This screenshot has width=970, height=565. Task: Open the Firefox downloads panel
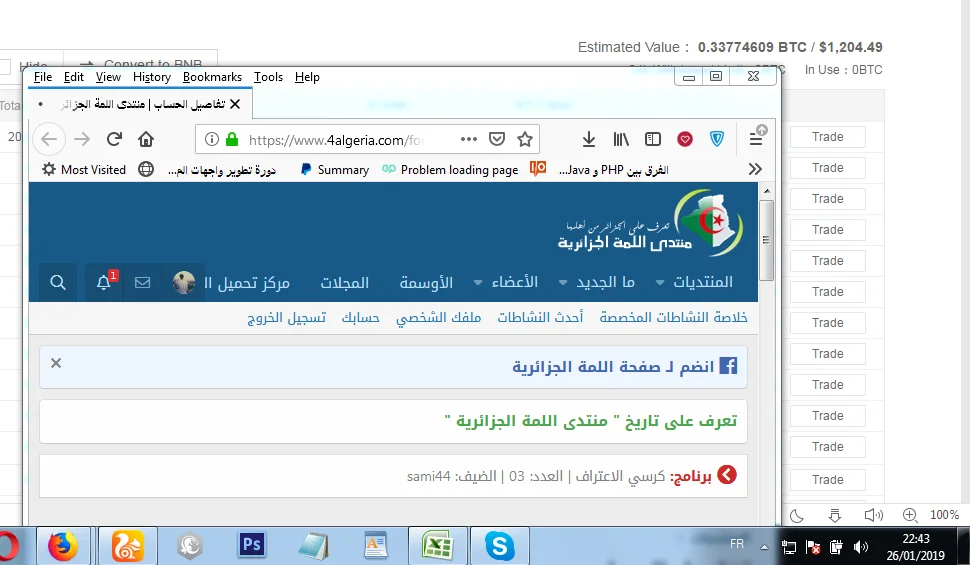[x=589, y=139]
